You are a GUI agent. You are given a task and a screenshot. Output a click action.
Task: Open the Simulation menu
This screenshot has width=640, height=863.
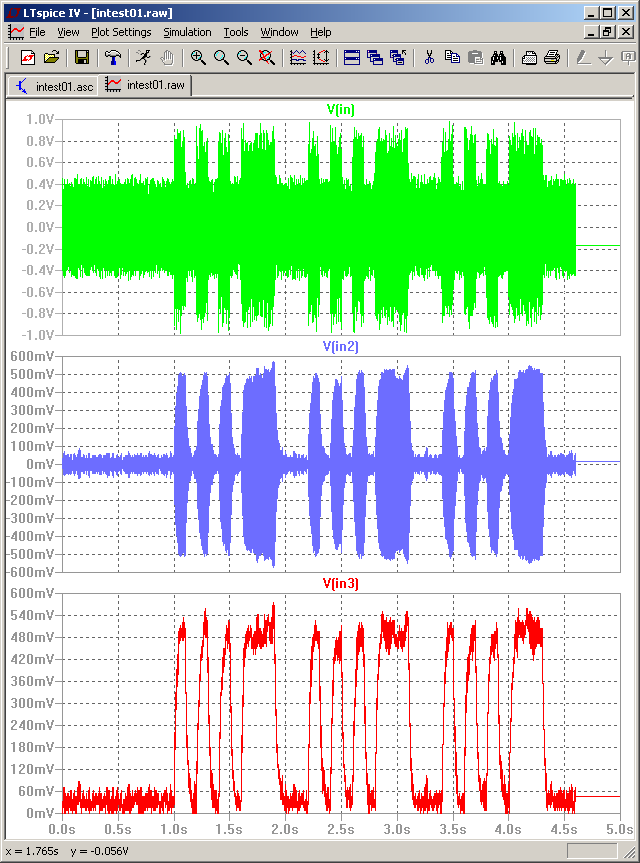tap(187, 32)
